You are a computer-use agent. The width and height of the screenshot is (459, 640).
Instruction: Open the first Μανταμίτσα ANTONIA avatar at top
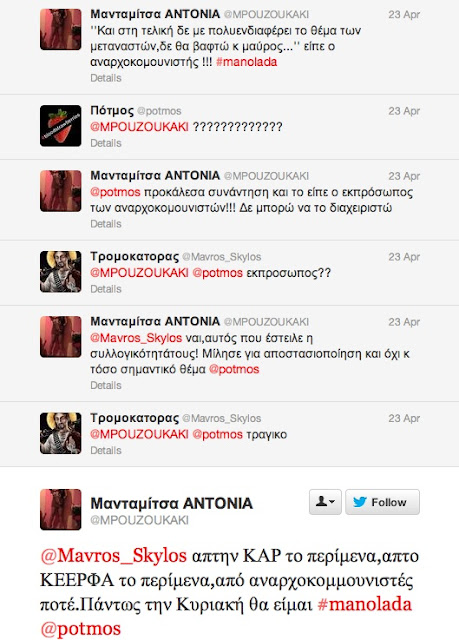60,29
